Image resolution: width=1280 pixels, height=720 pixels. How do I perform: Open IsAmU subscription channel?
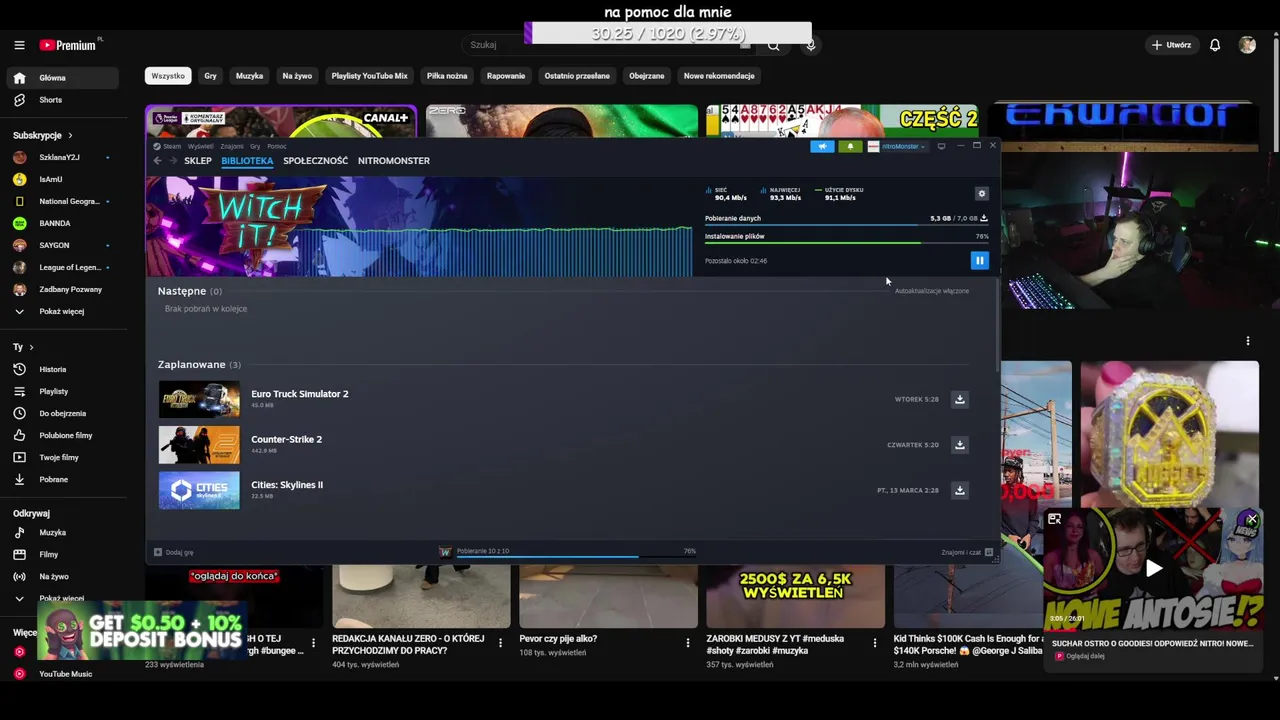click(62, 179)
